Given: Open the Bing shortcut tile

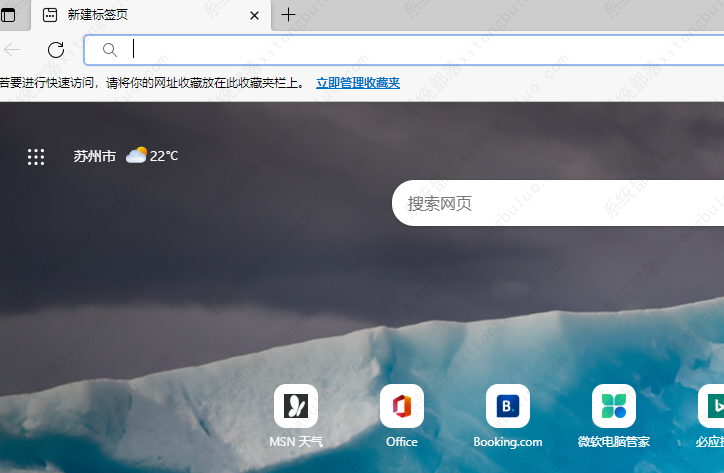Looking at the screenshot, I should point(711,406).
